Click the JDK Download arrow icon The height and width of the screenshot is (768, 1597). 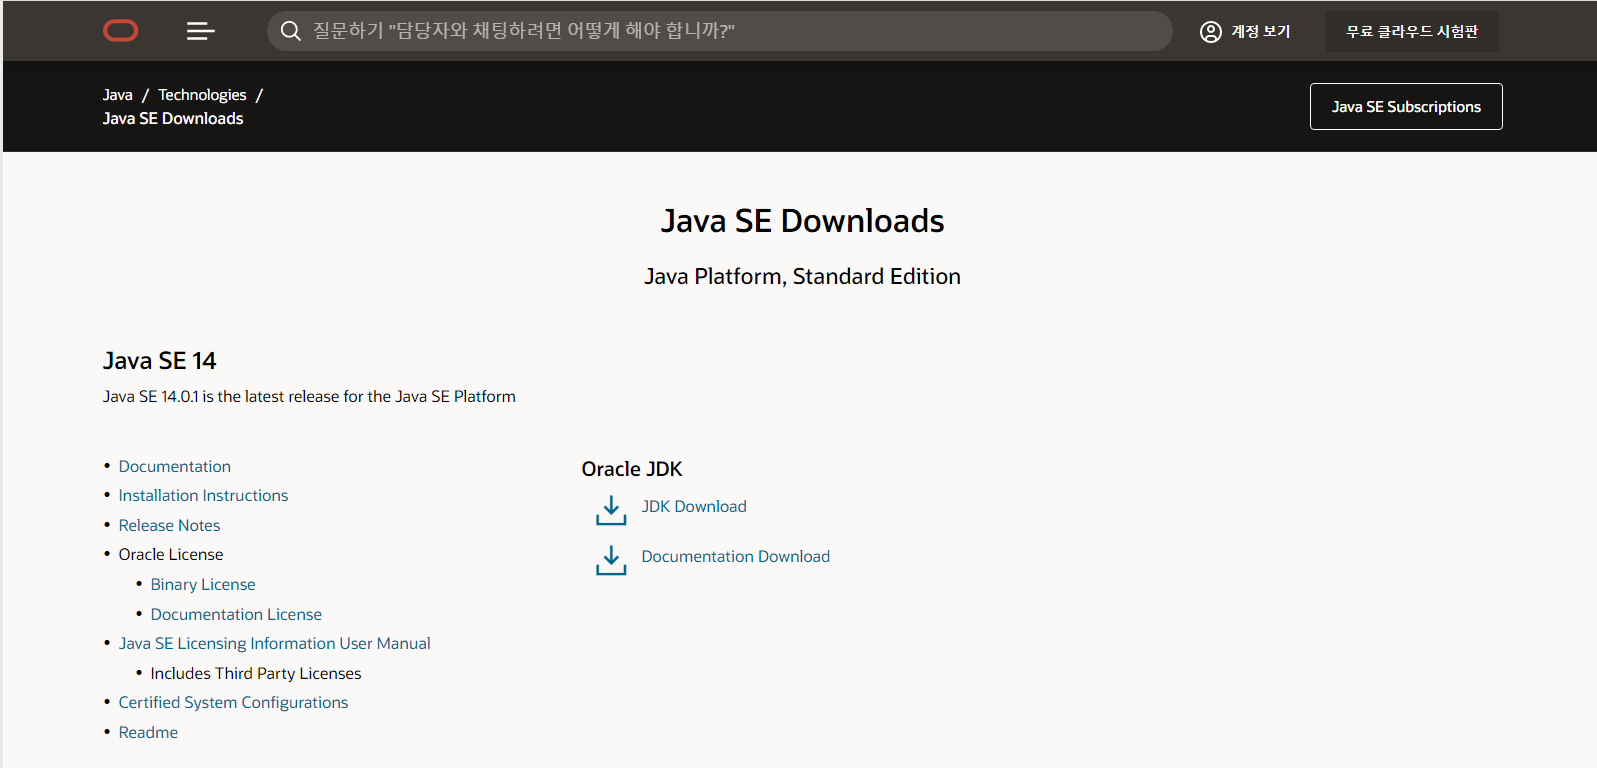click(x=611, y=510)
